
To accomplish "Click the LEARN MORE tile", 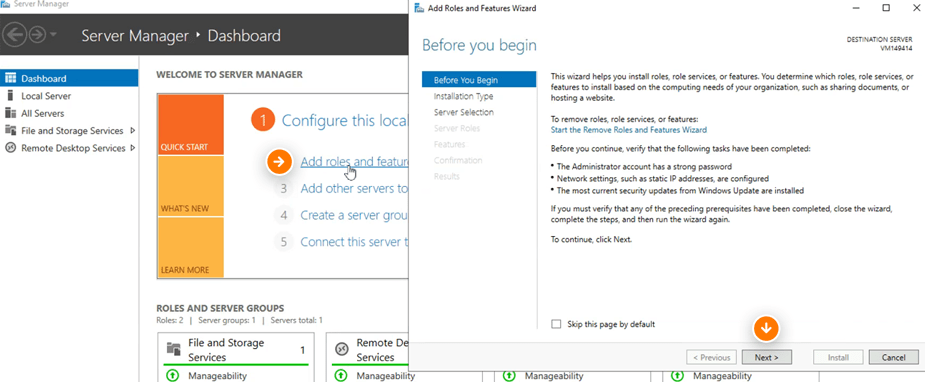I will [x=191, y=248].
